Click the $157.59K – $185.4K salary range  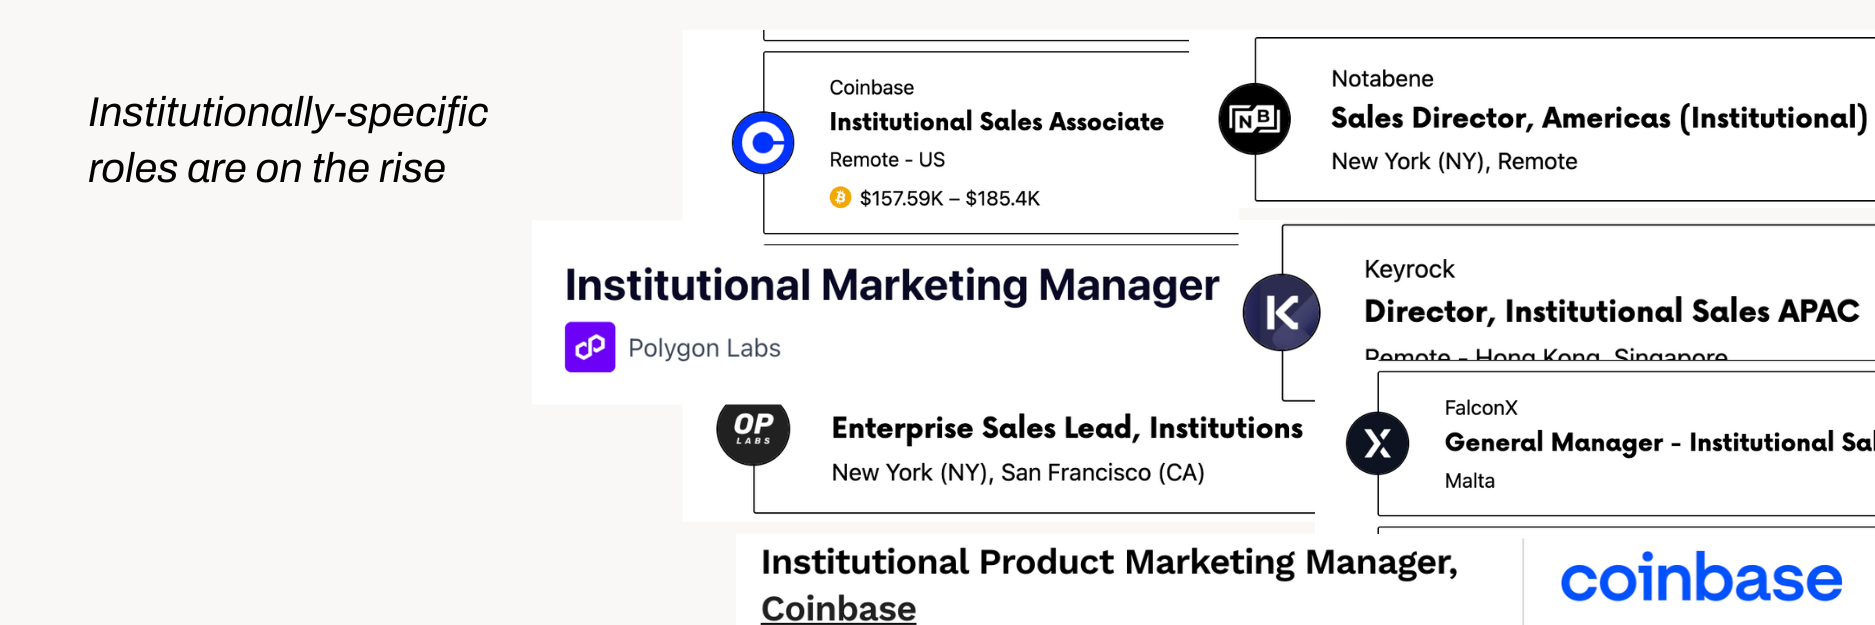pyautogui.click(x=949, y=198)
